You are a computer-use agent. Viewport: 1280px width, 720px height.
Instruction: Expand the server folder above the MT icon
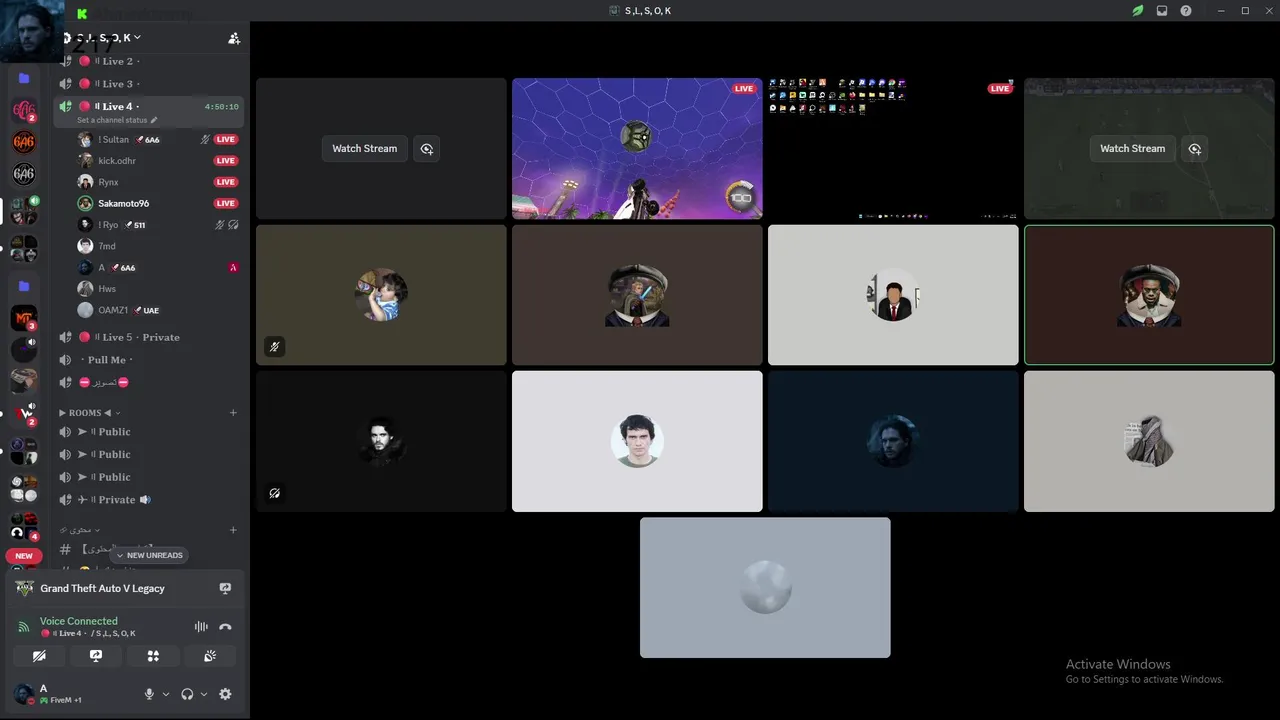point(24,286)
